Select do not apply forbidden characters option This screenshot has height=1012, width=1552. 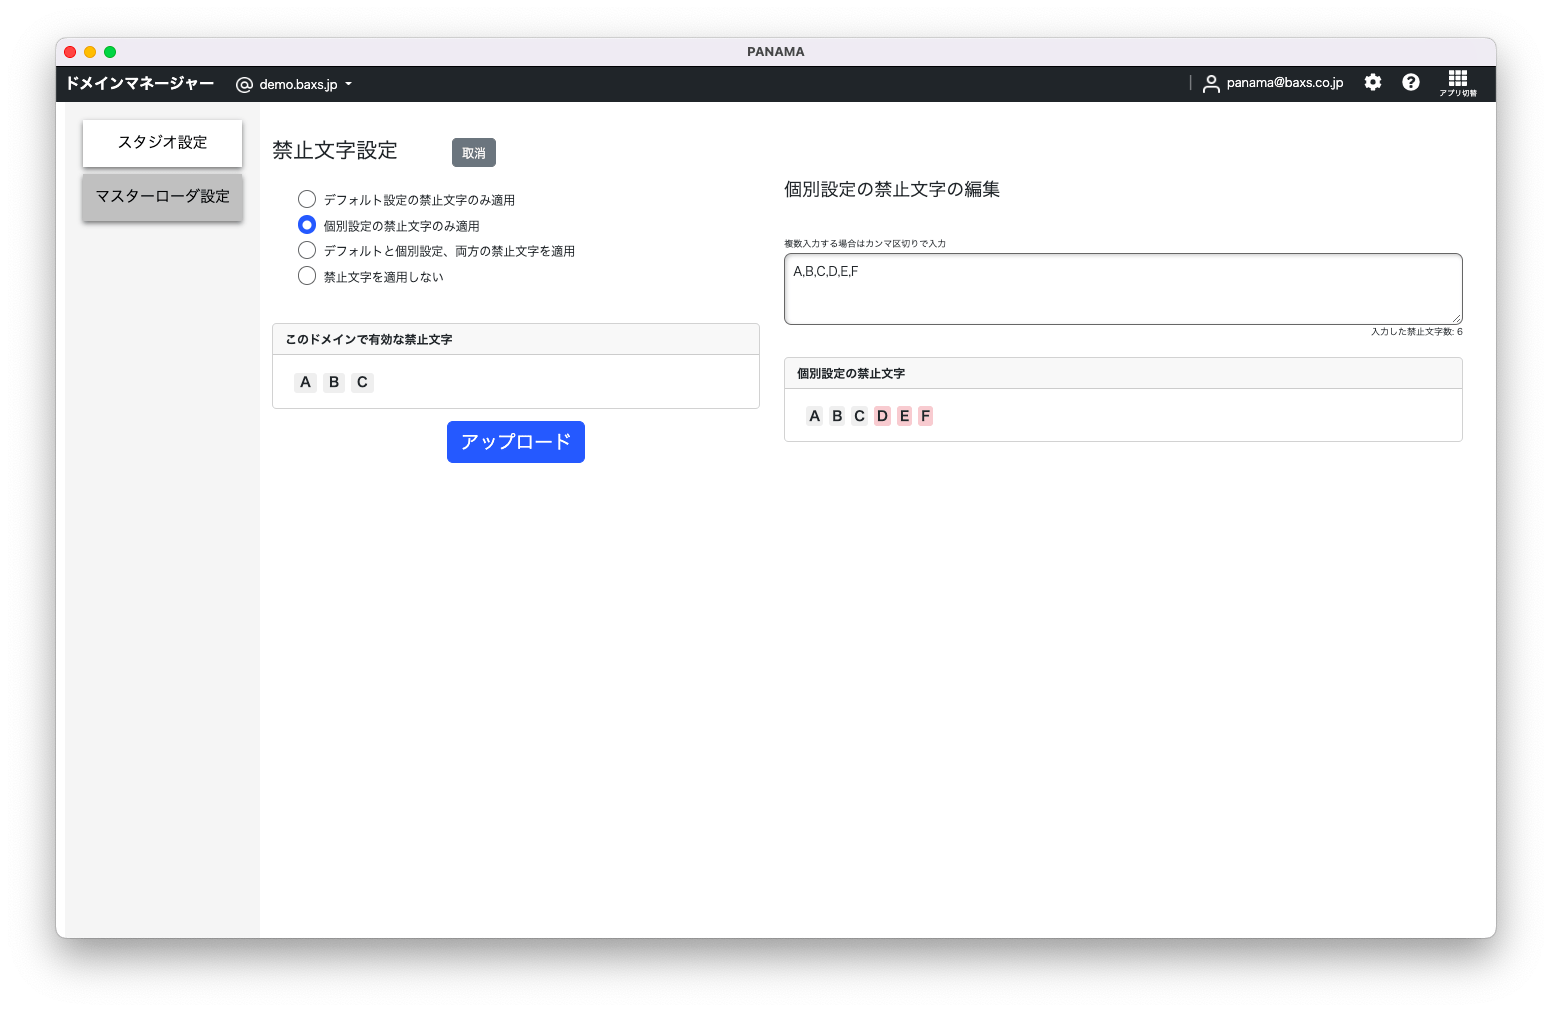click(307, 277)
